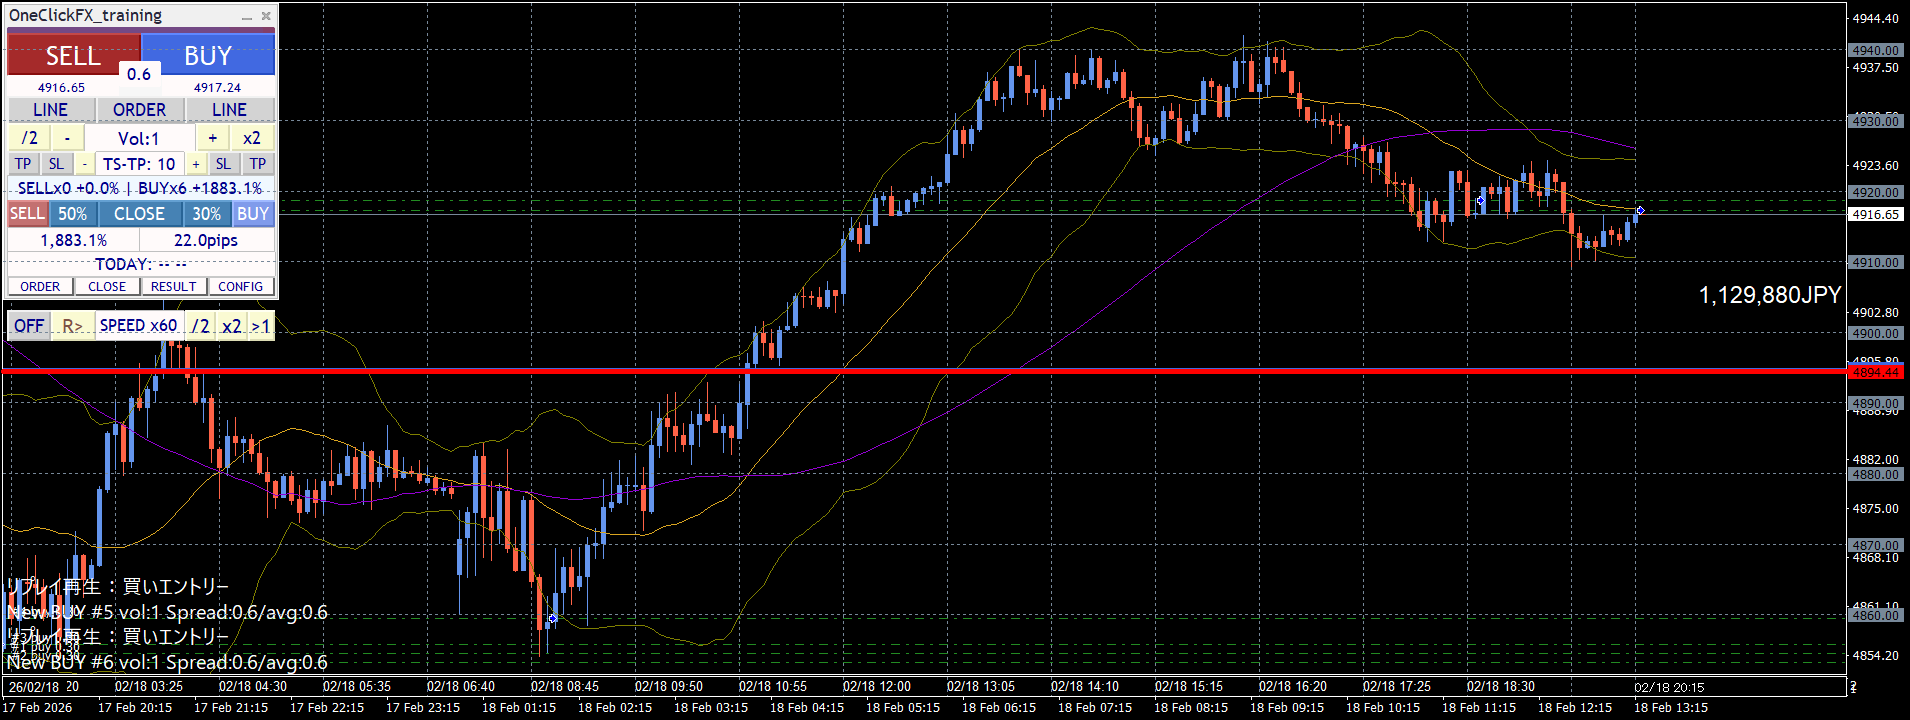Click the rightmost TP button in TS-TP row
Screen dimensions: 1910x720
[x=258, y=164]
